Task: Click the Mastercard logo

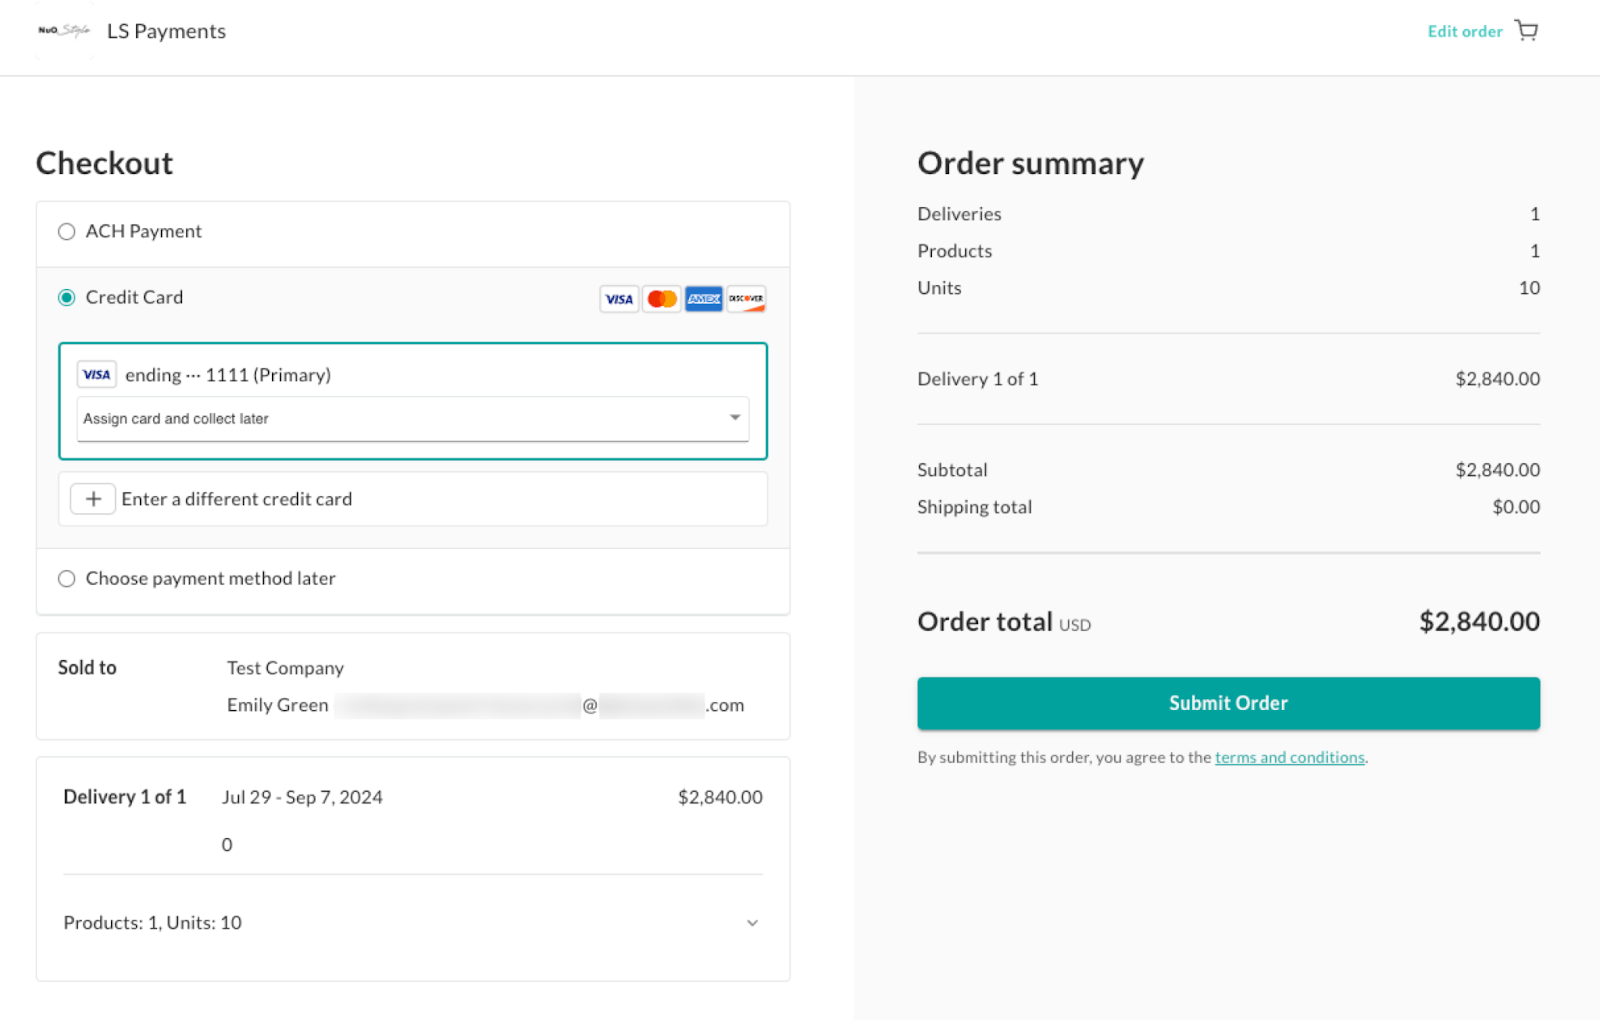Action: [x=661, y=299]
